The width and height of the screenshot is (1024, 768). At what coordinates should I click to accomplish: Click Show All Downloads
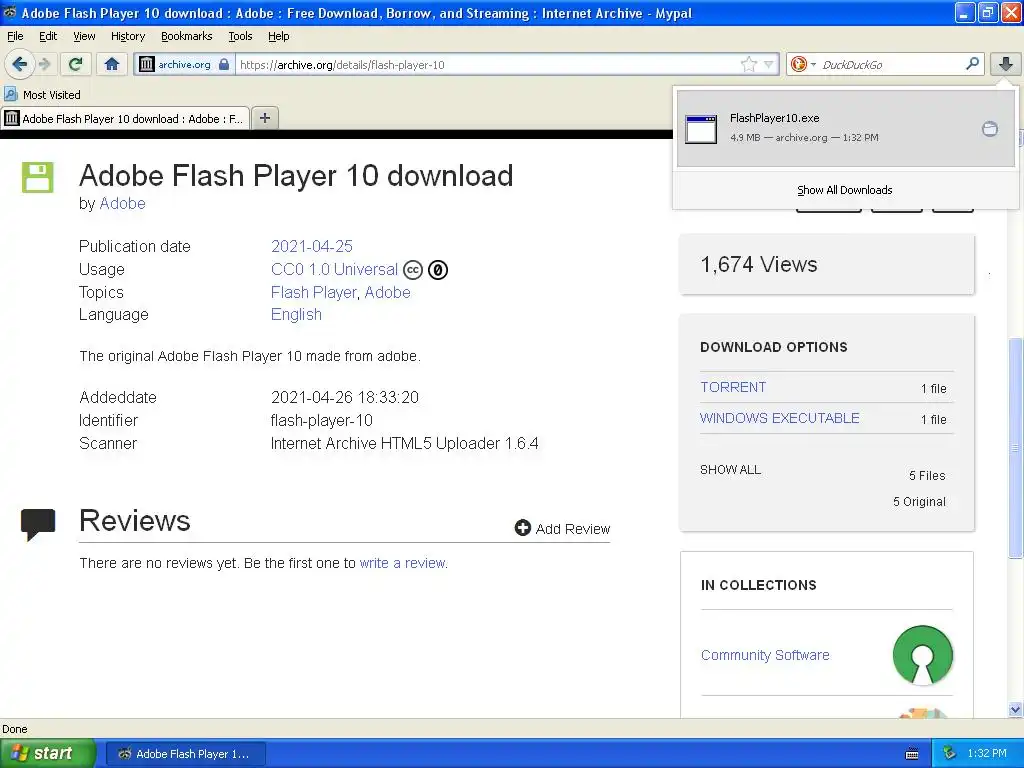coord(844,190)
